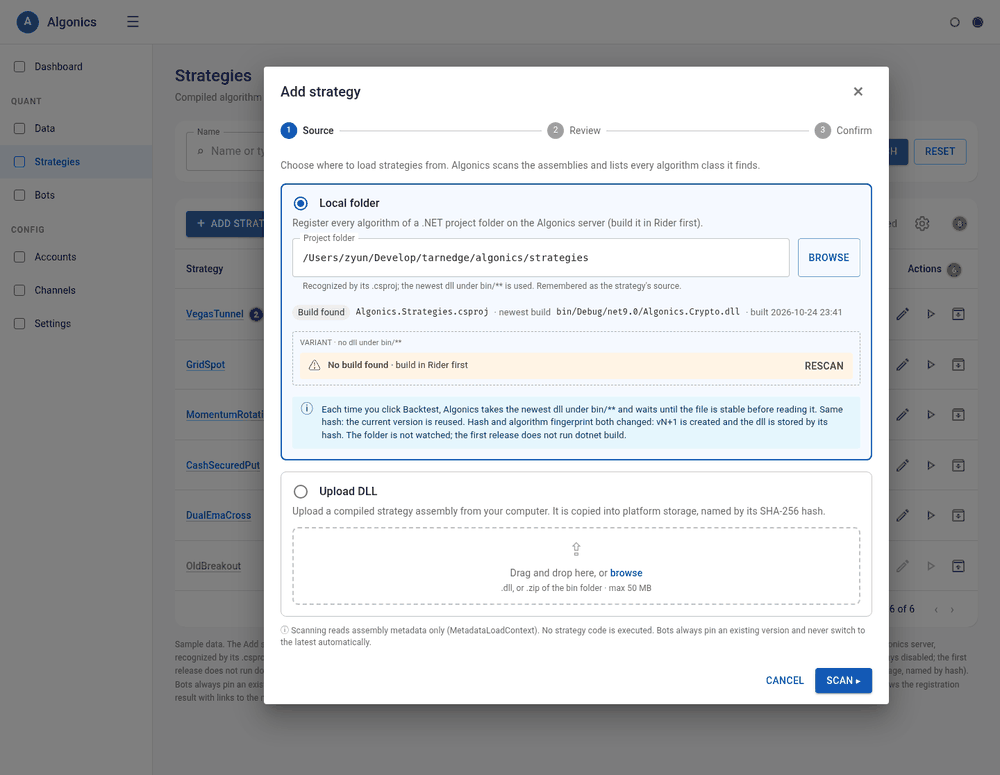Click RESCAN in the No build found warning
Image resolution: width=1000 pixels, height=775 pixels.
(x=823, y=366)
